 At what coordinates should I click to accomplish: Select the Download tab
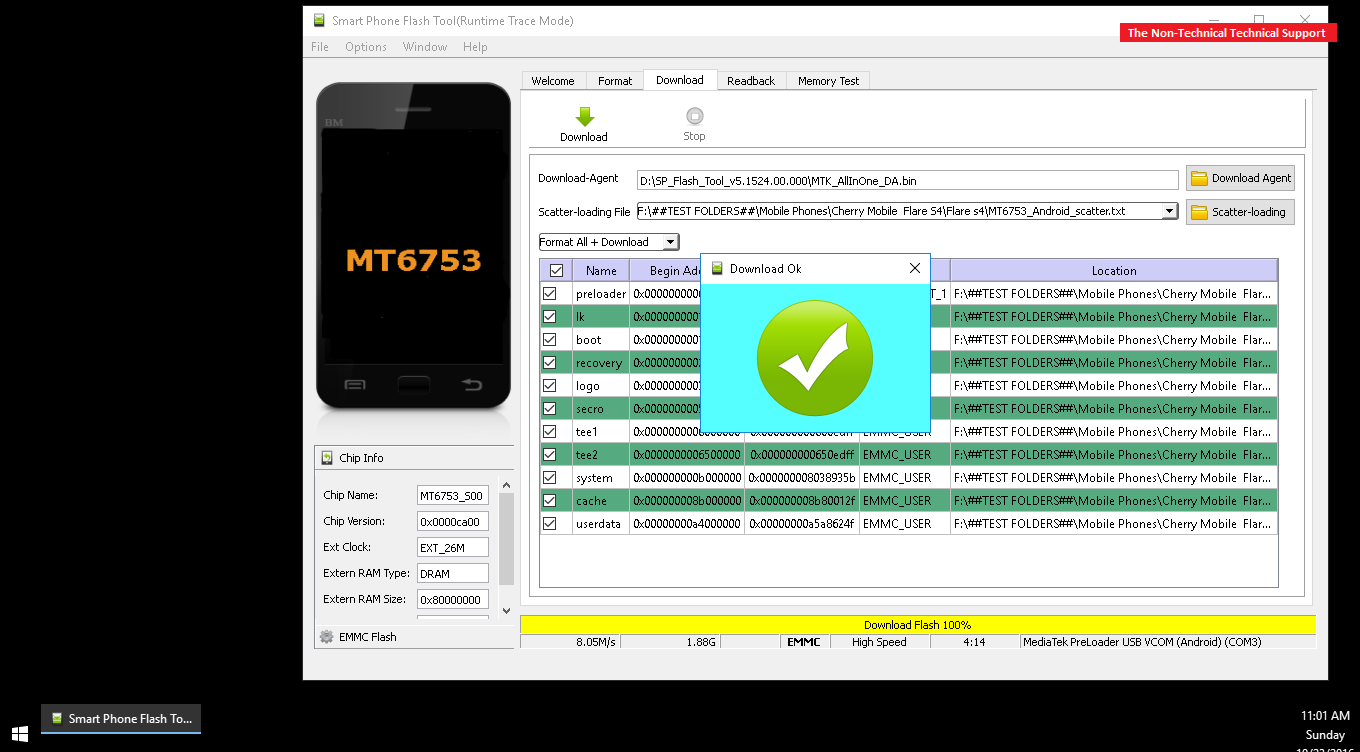(680, 80)
